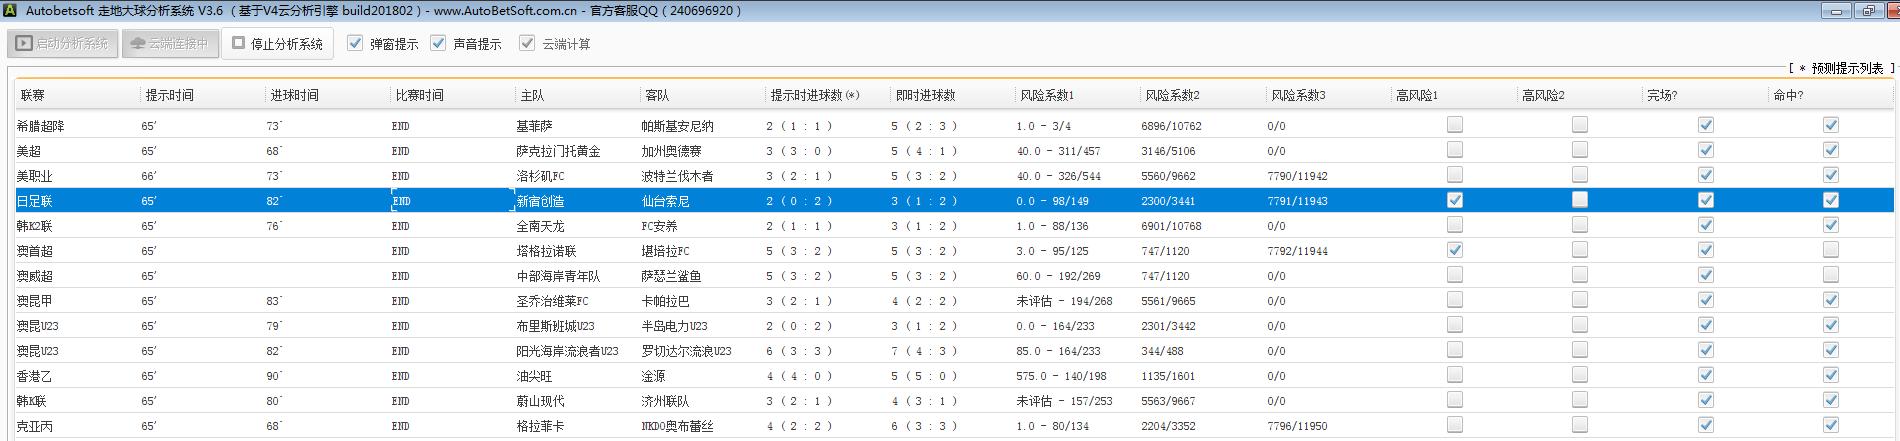The height and width of the screenshot is (441, 1900).
Task: Disable the 声音提示 sound alert checkbox
Action: click(438, 43)
